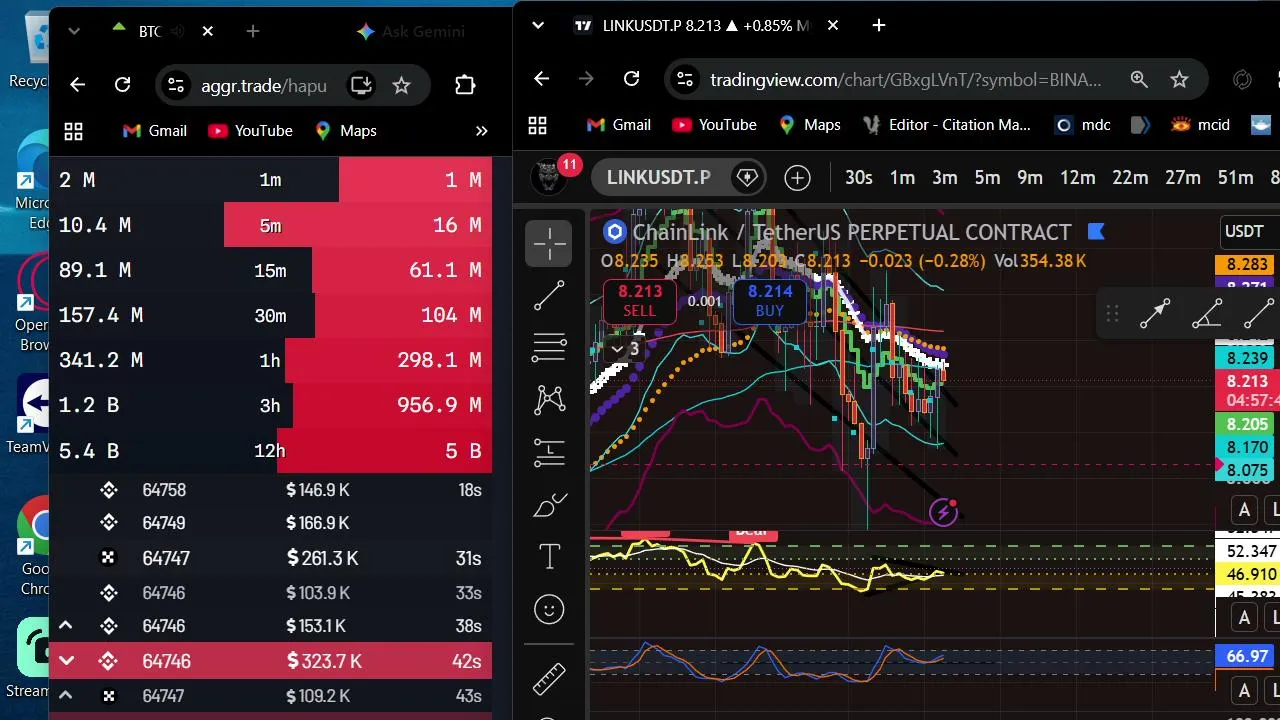Viewport: 1280px width, 720px height.
Task: Open the chart patterns tool group
Action: (x=549, y=399)
